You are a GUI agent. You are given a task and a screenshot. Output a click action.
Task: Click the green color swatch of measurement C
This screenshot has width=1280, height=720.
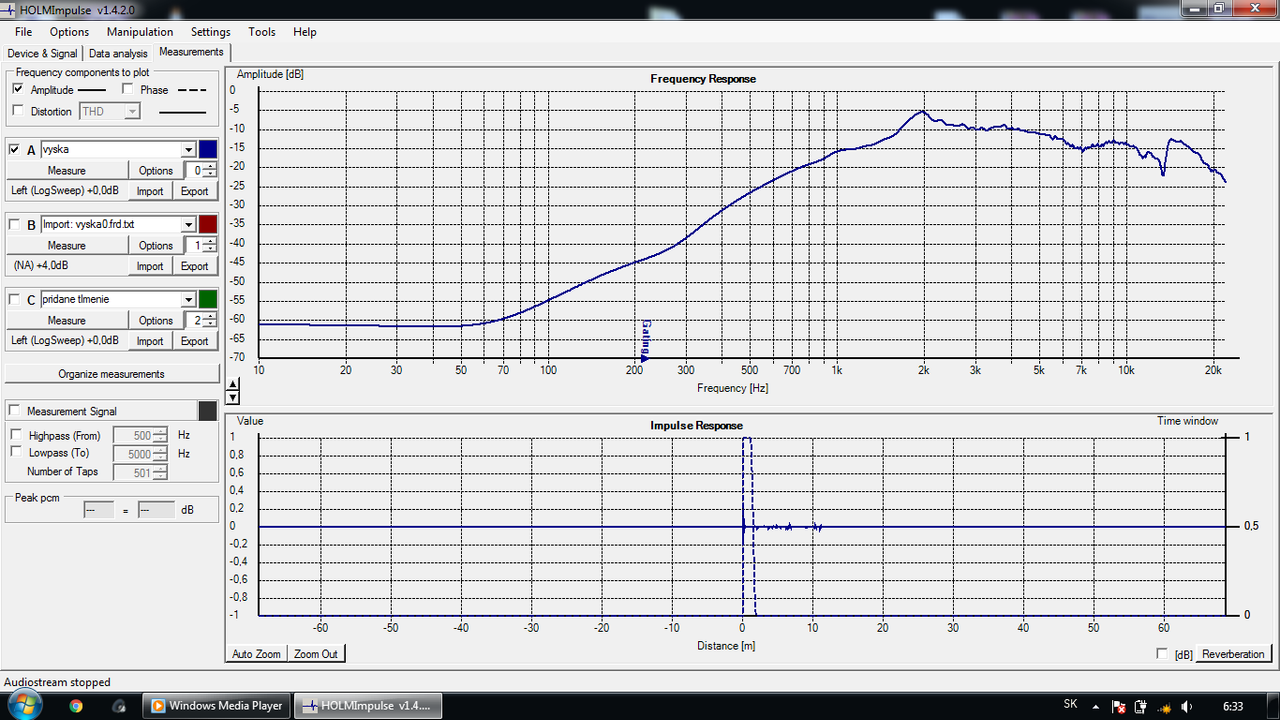(208, 299)
